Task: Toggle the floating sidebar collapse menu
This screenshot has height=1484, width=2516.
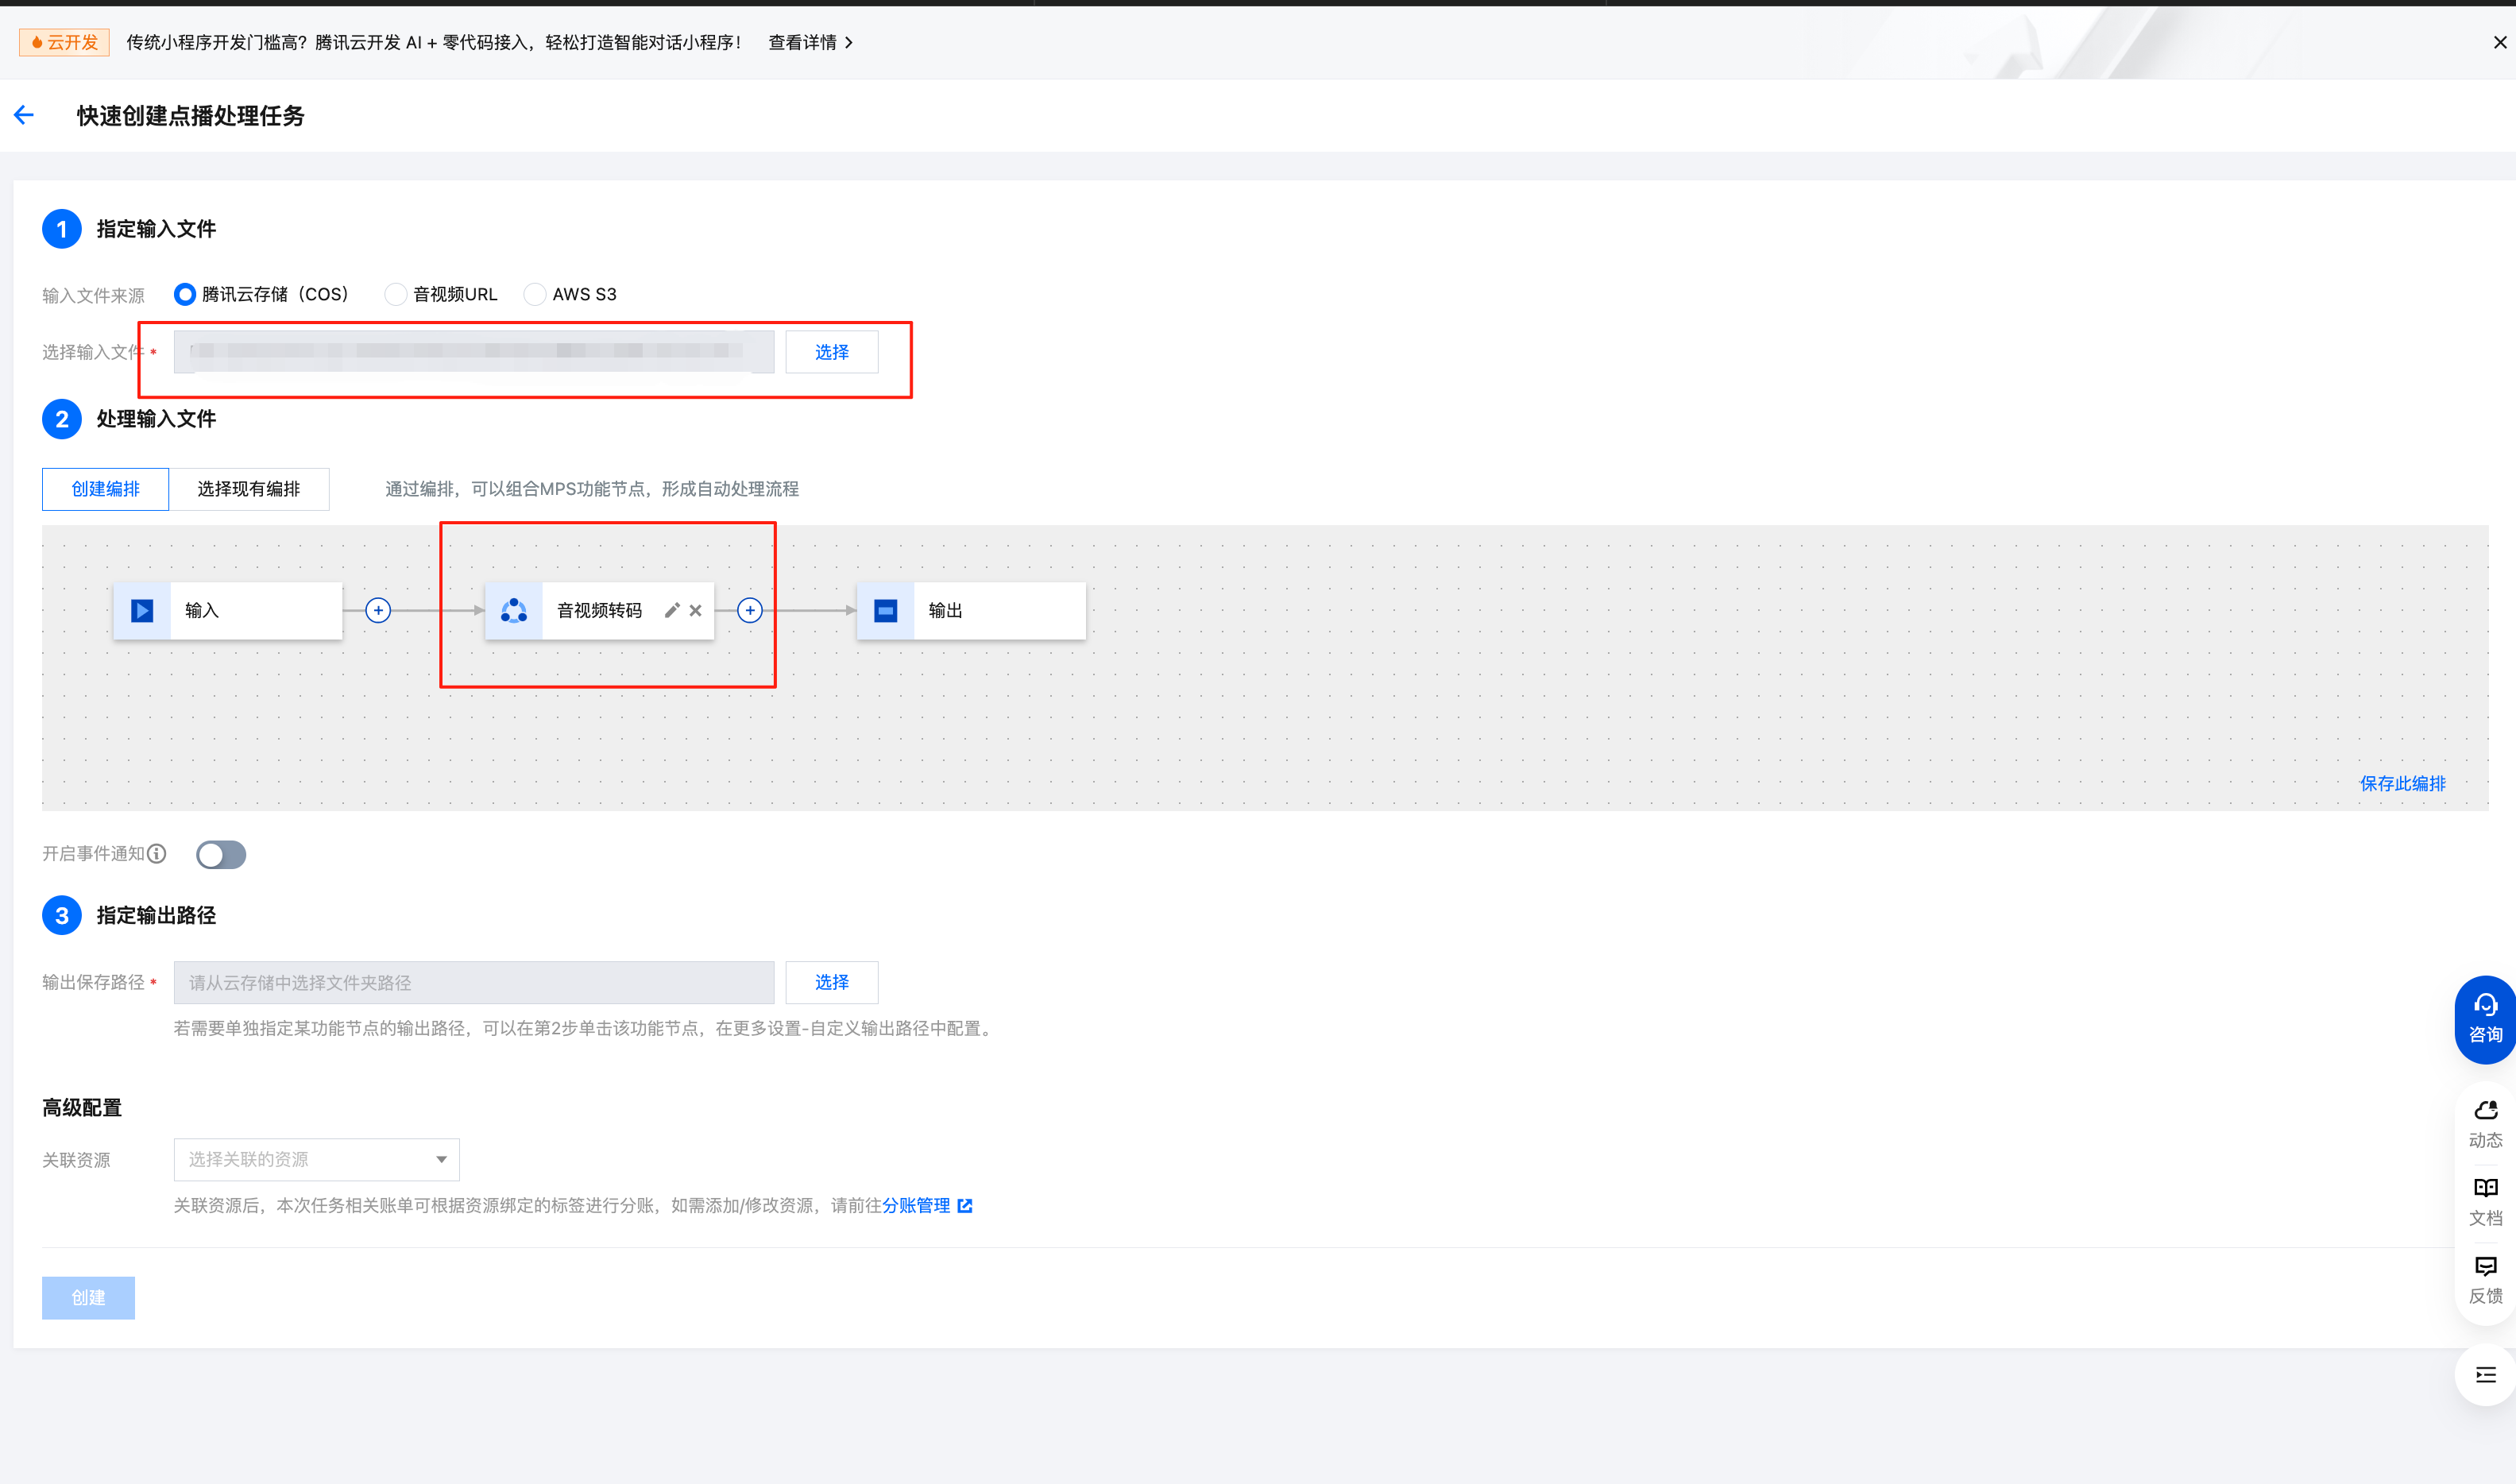Action: [x=2485, y=1375]
